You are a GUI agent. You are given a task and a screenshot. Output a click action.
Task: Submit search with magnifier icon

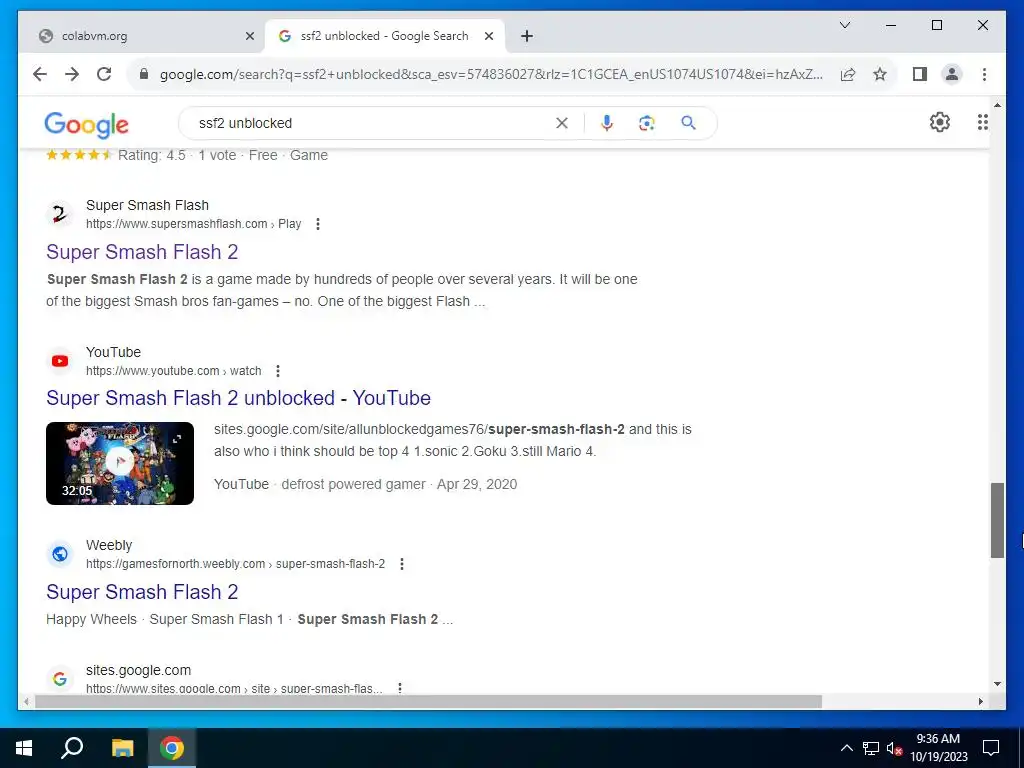click(x=688, y=123)
